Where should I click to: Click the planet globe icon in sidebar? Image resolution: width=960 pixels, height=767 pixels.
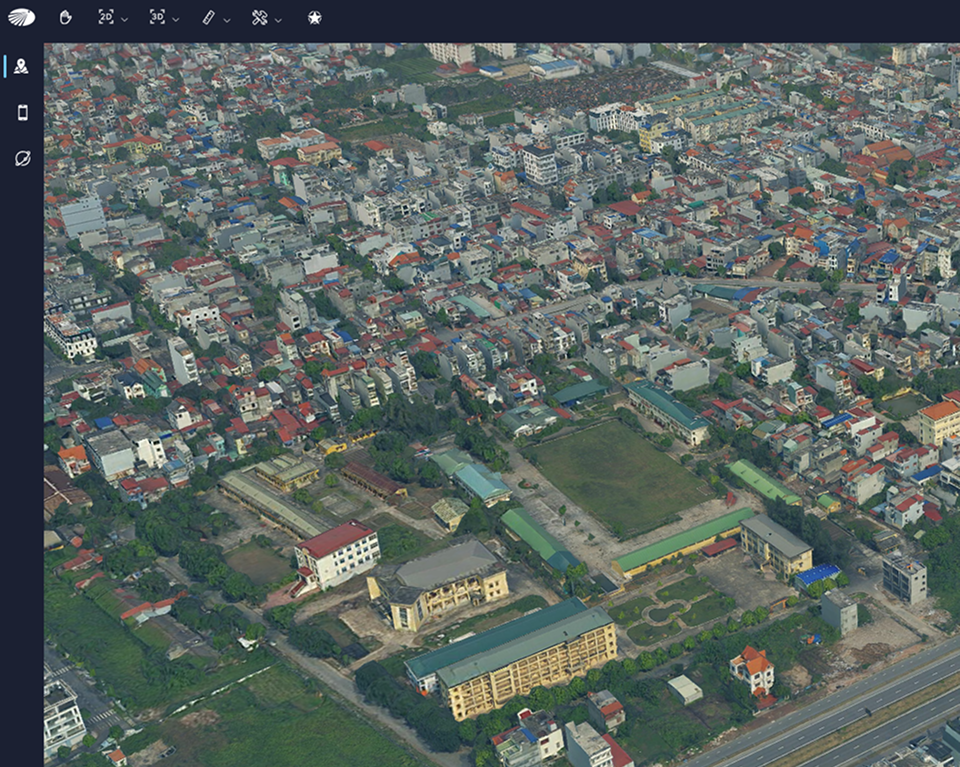22,158
